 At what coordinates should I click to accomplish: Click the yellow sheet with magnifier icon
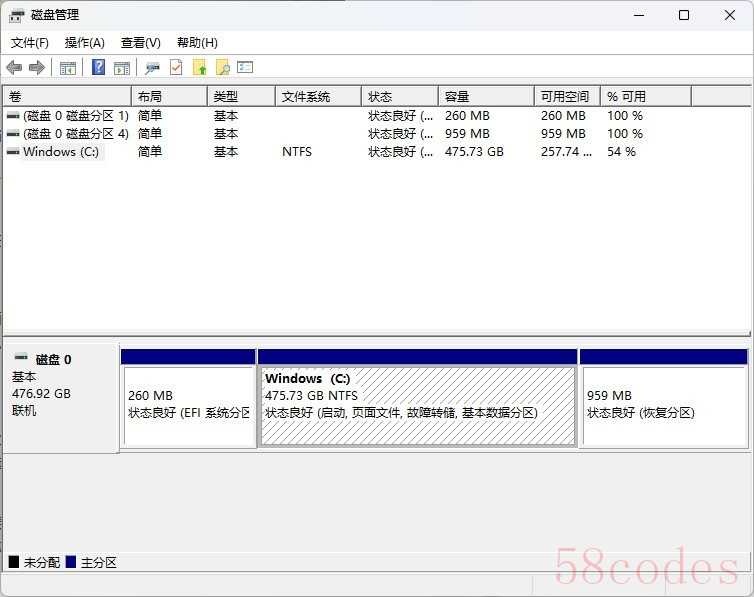click(223, 68)
